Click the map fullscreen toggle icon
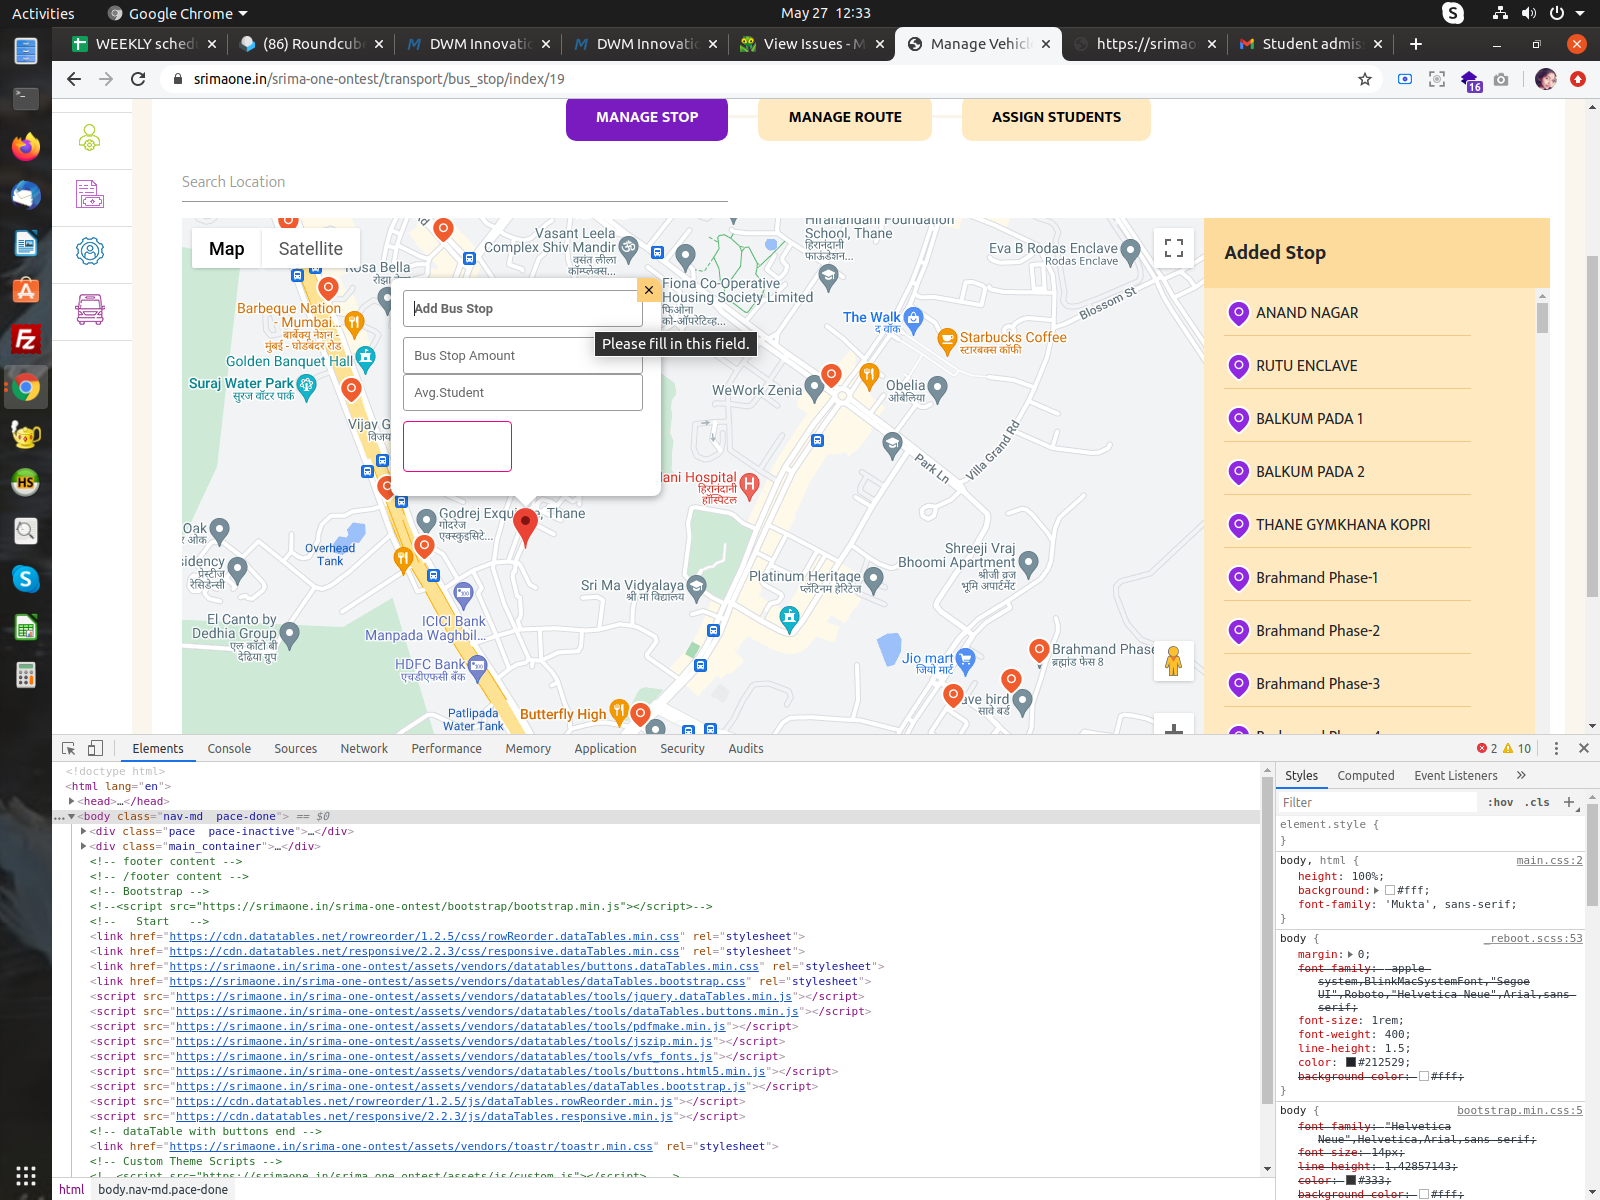The width and height of the screenshot is (1600, 1200). [1174, 248]
